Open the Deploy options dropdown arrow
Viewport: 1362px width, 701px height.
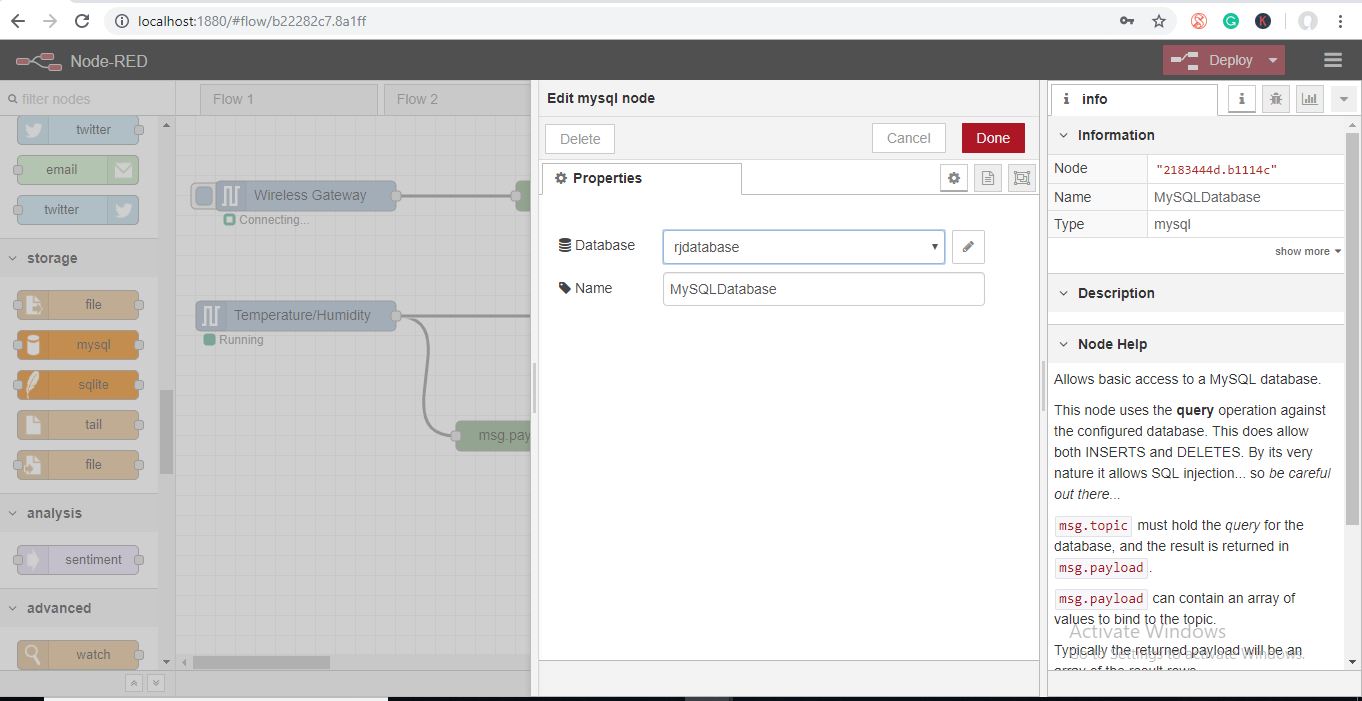[1272, 60]
